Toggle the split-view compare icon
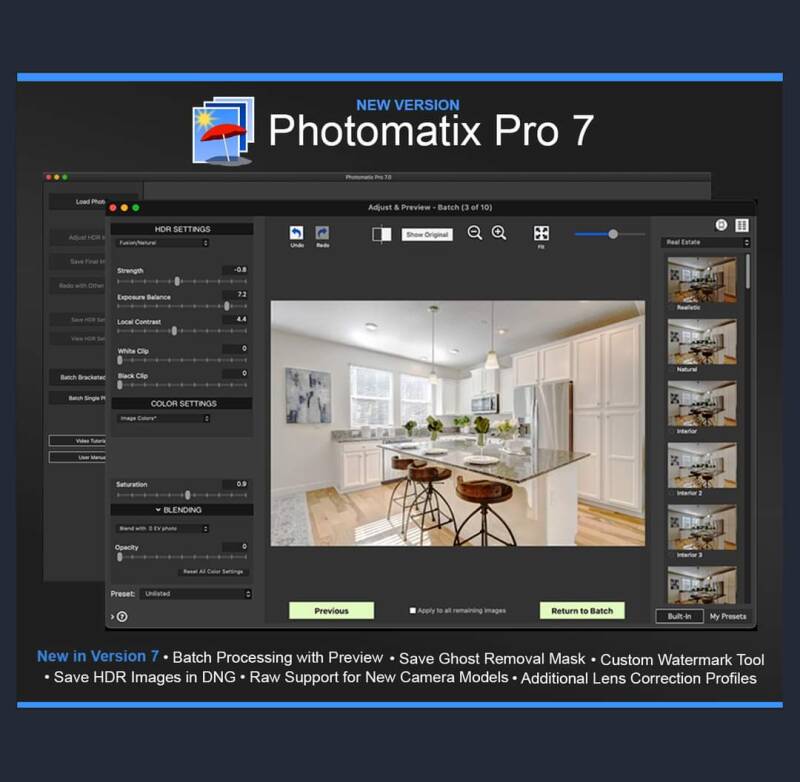This screenshot has width=800, height=782. coord(381,234)
